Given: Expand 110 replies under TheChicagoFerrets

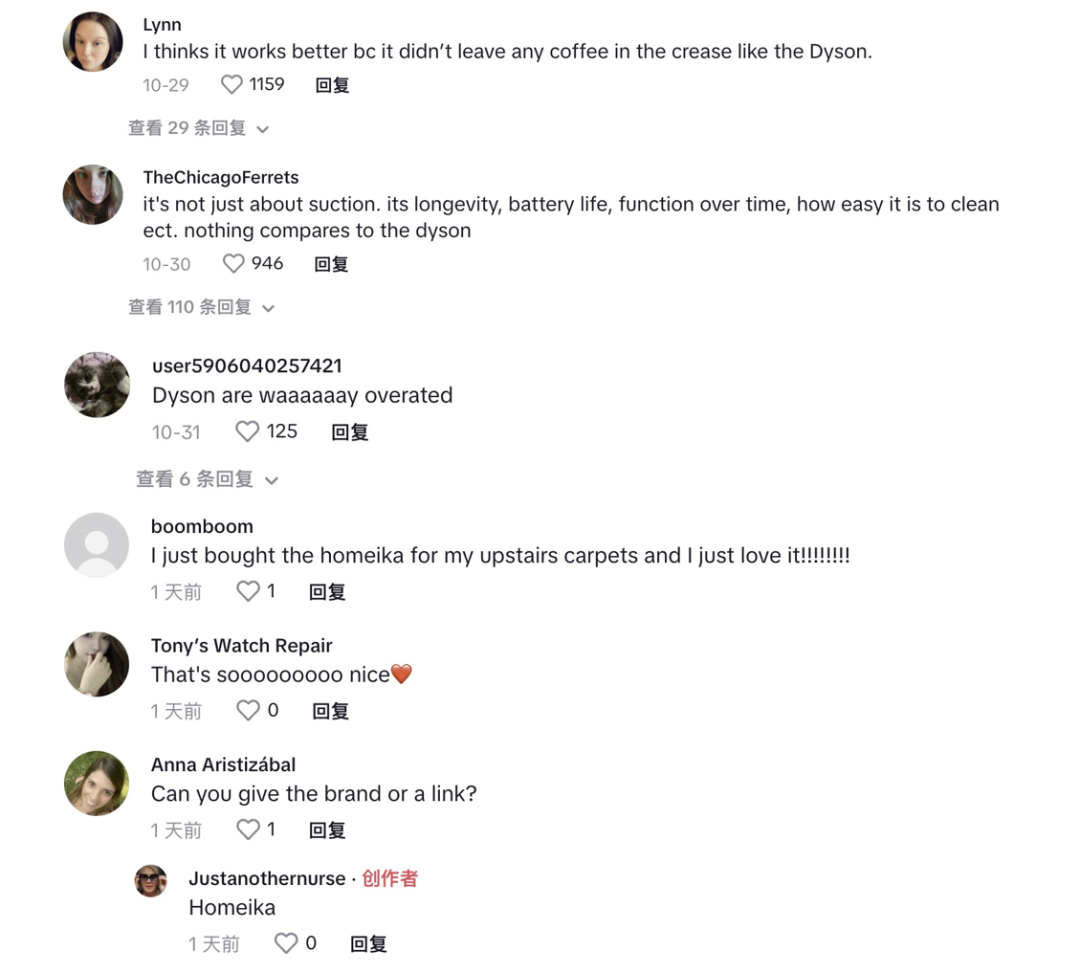Looking at the screenshot, I should point(202,307).
